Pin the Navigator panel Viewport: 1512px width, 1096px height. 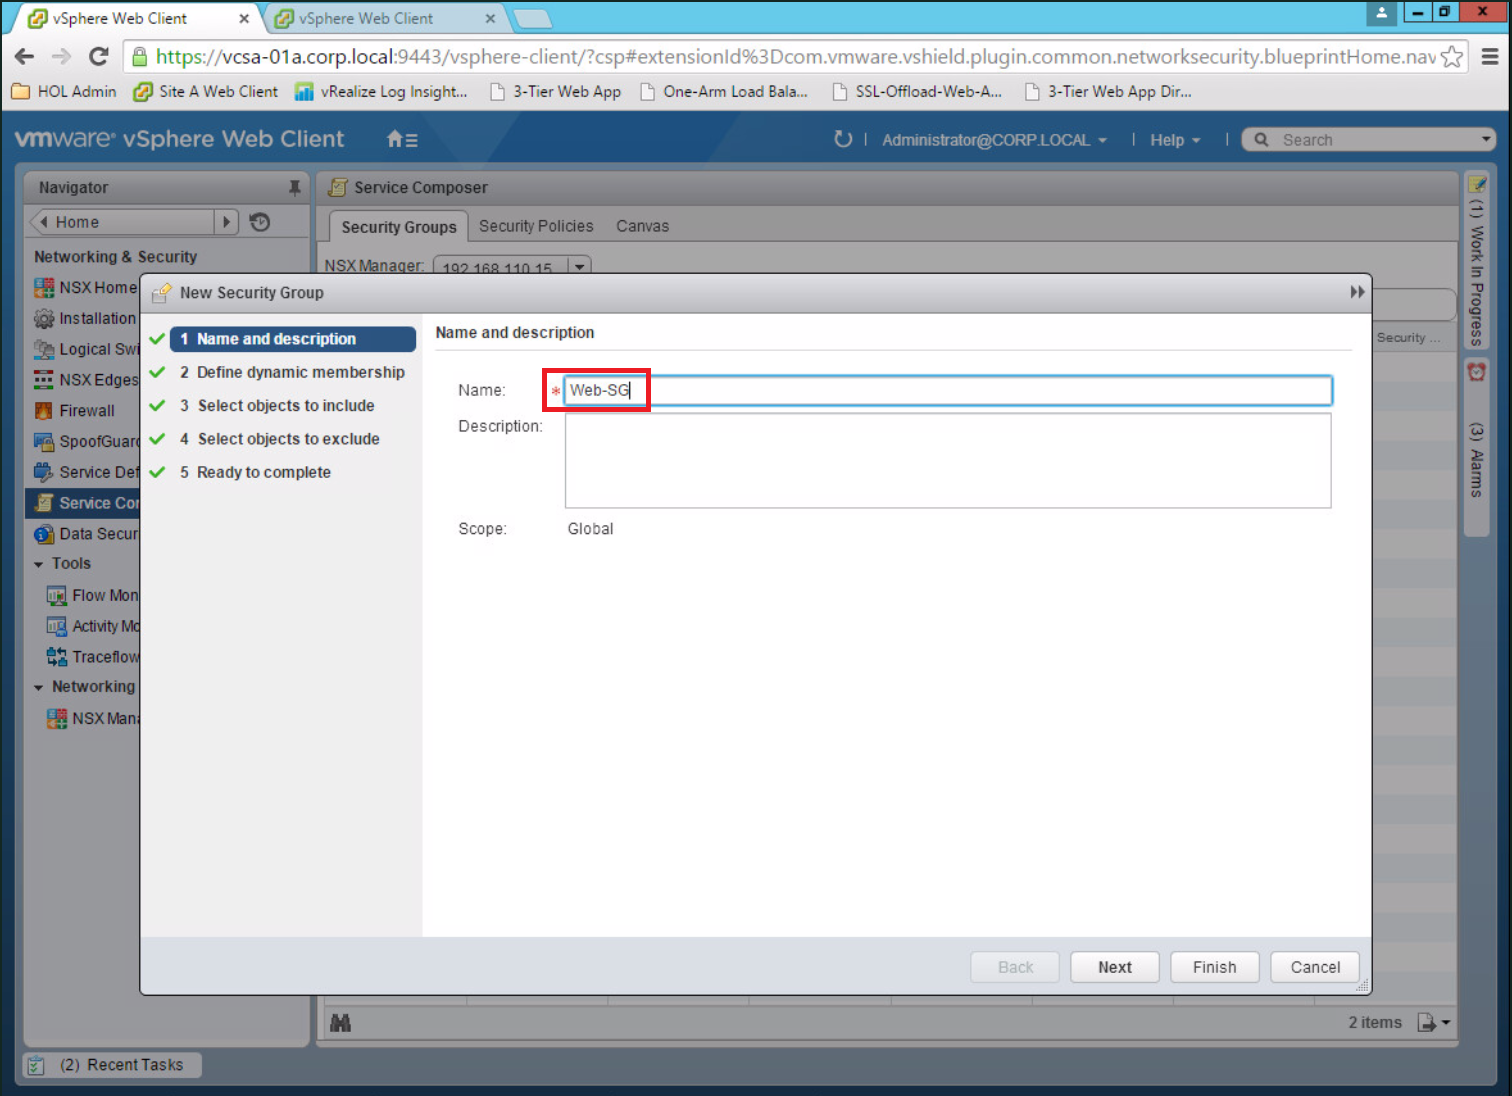(294, 187)
